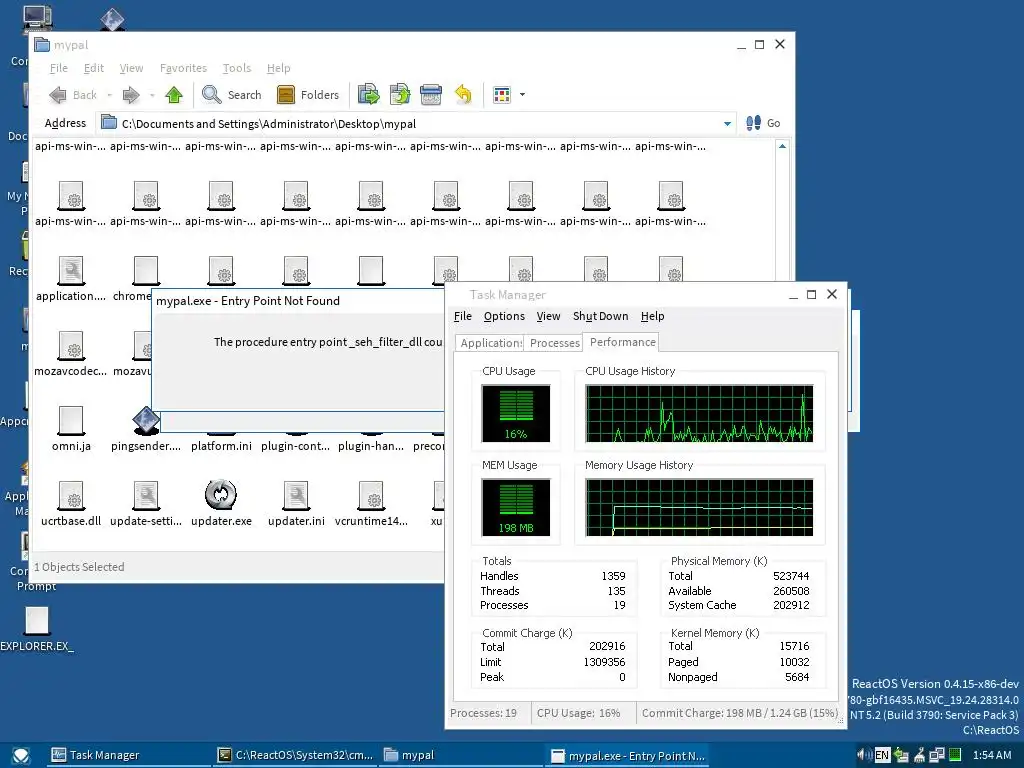
Task: Click the Memory Usage History graph
Action: pos(699,507)
